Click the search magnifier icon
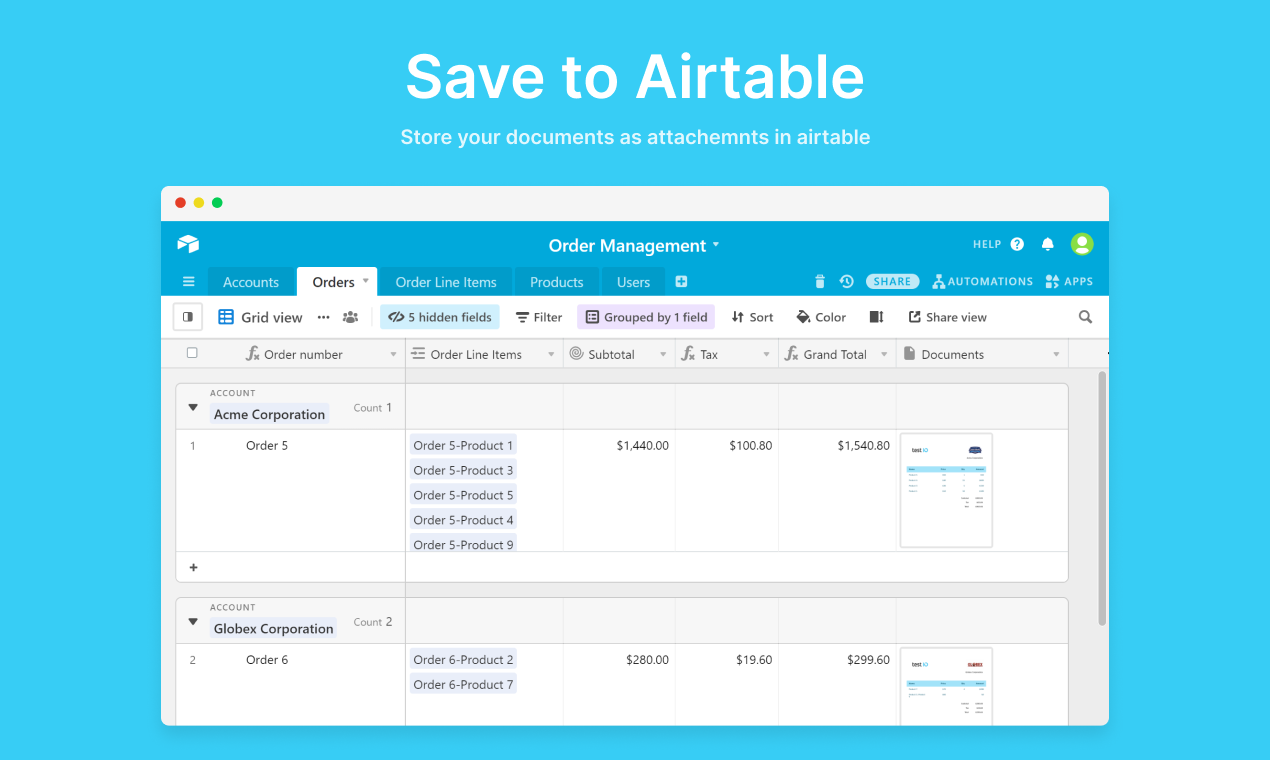The width and height of the screenshot is (1270, 760). [x=1085, y=317]
